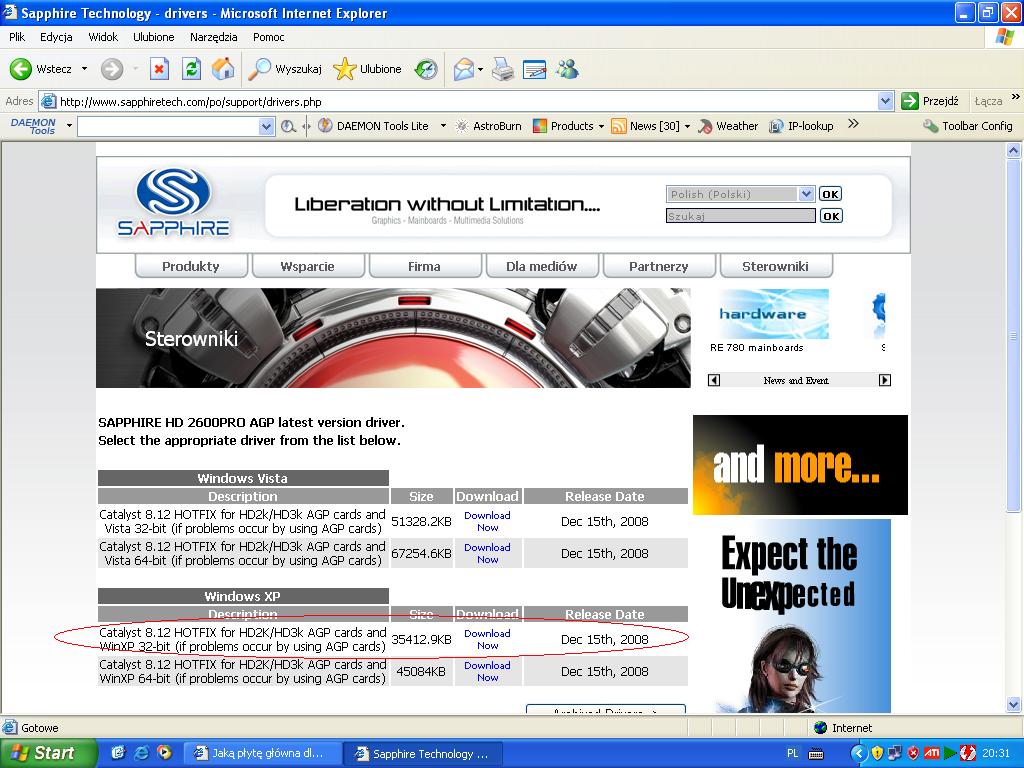Download Vista 32-bit Catalyst 8.12 driver

(487, 521)
